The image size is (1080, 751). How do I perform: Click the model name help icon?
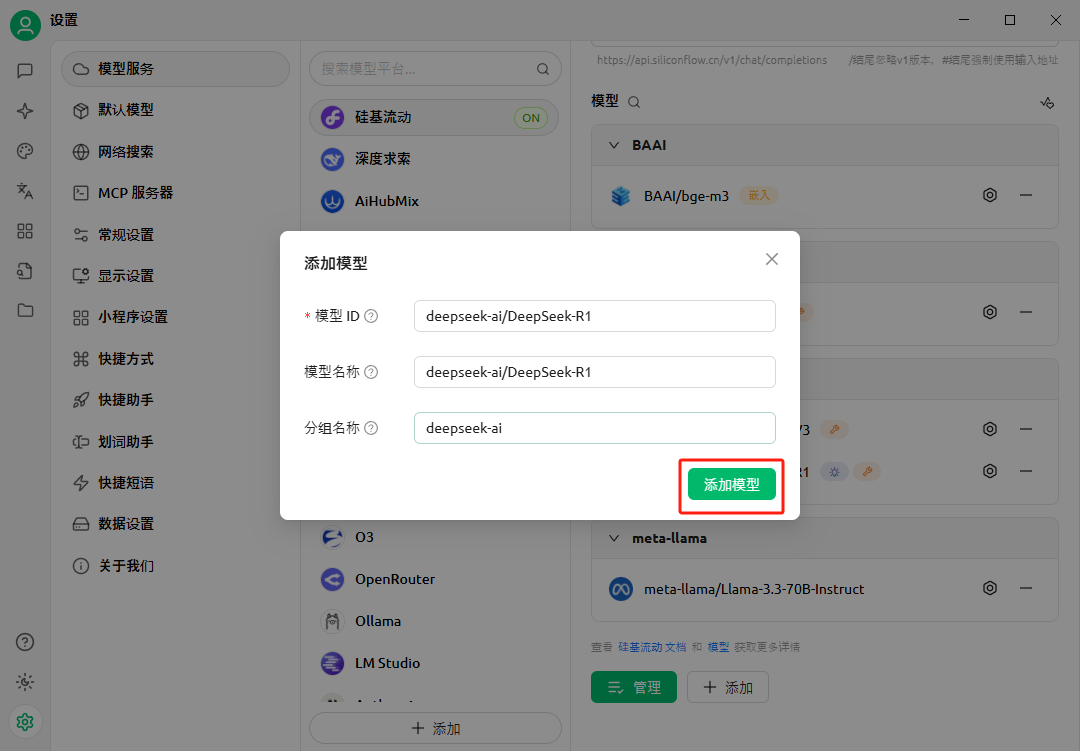click(x=371, y=372)
